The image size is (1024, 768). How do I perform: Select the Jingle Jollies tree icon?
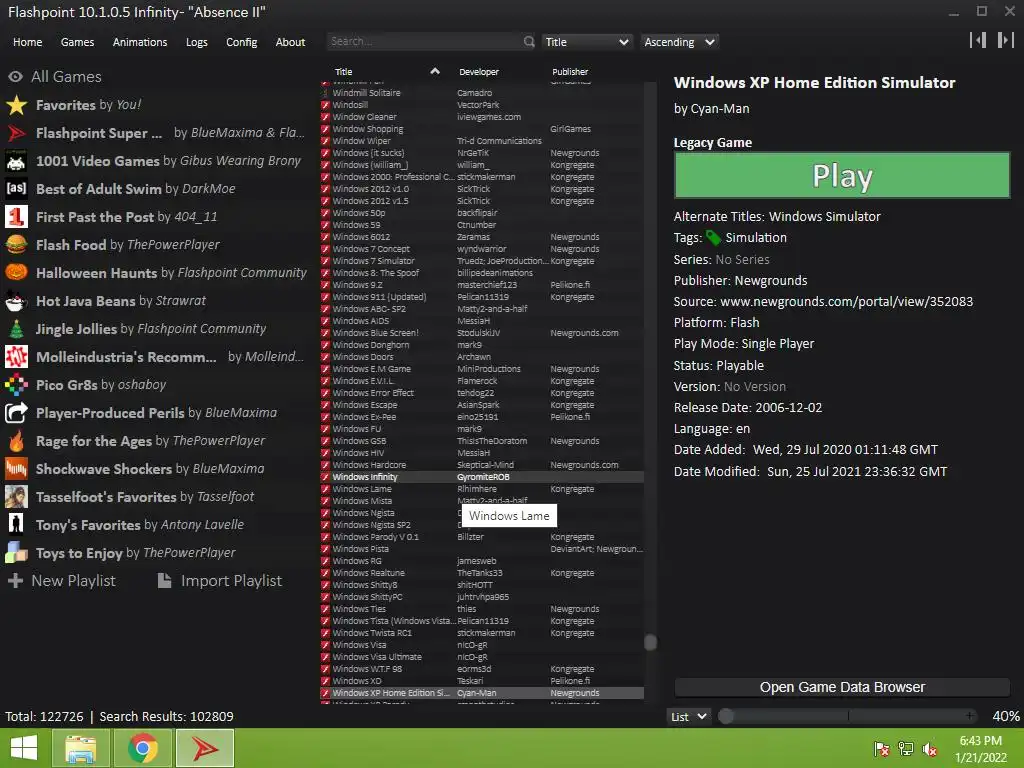pyautogui.click(x=16, y=328)
